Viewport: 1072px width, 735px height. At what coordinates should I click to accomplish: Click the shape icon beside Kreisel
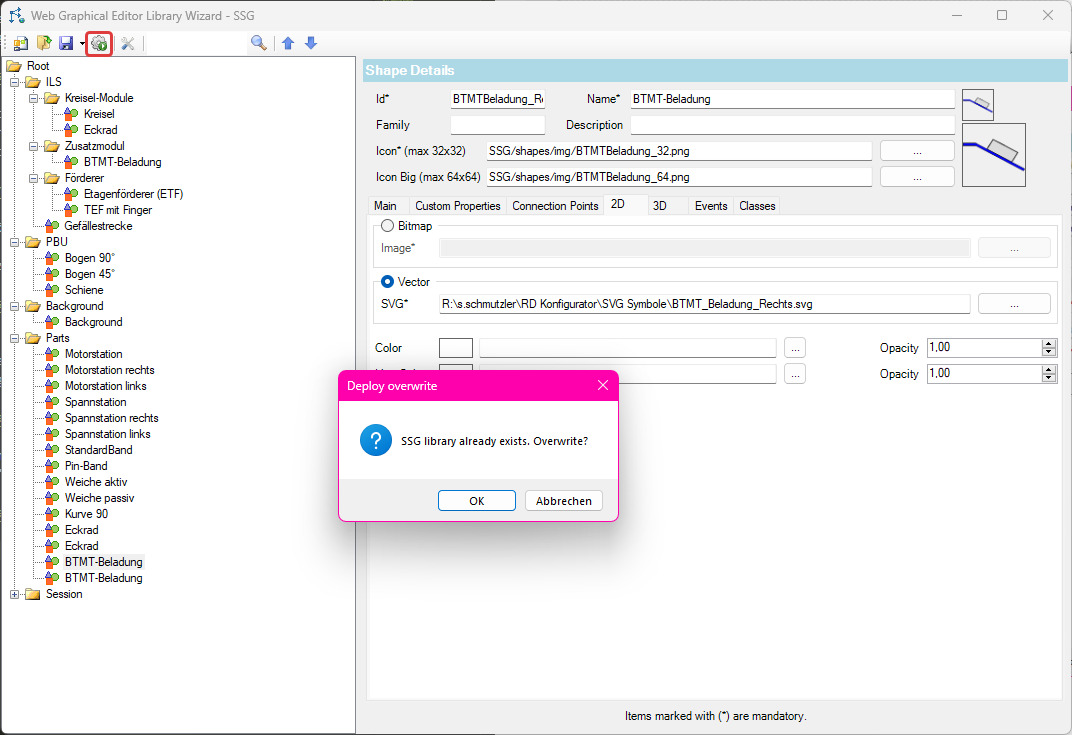click(71, 113)
